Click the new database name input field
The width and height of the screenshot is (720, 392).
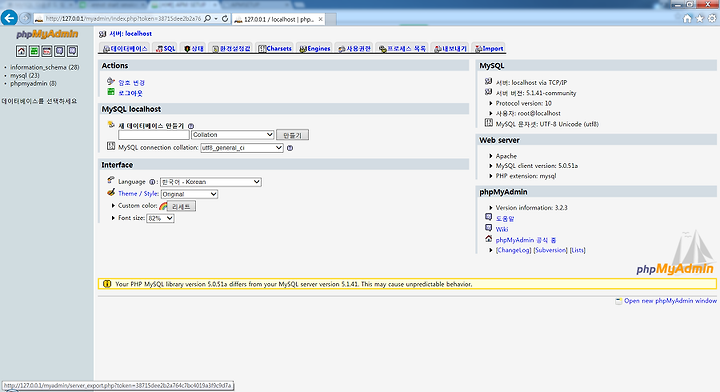(154, 135)
